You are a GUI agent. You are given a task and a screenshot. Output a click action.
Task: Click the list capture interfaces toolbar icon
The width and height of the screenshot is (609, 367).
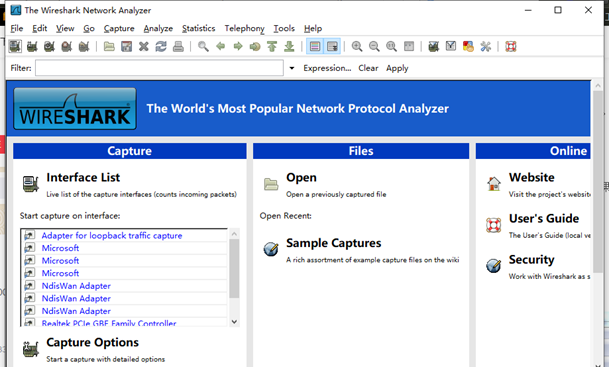(x=15, y=47)
